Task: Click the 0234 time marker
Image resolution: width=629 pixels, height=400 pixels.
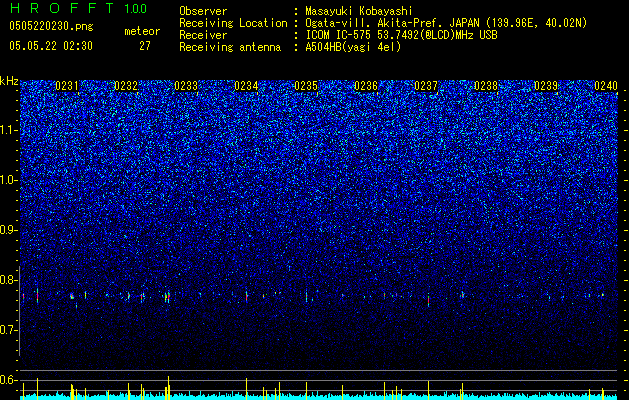Action: click(246, 86)
